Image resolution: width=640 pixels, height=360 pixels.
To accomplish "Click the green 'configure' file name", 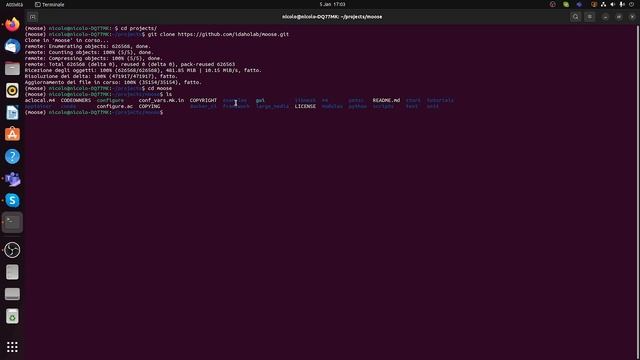I will pos(110,100).
